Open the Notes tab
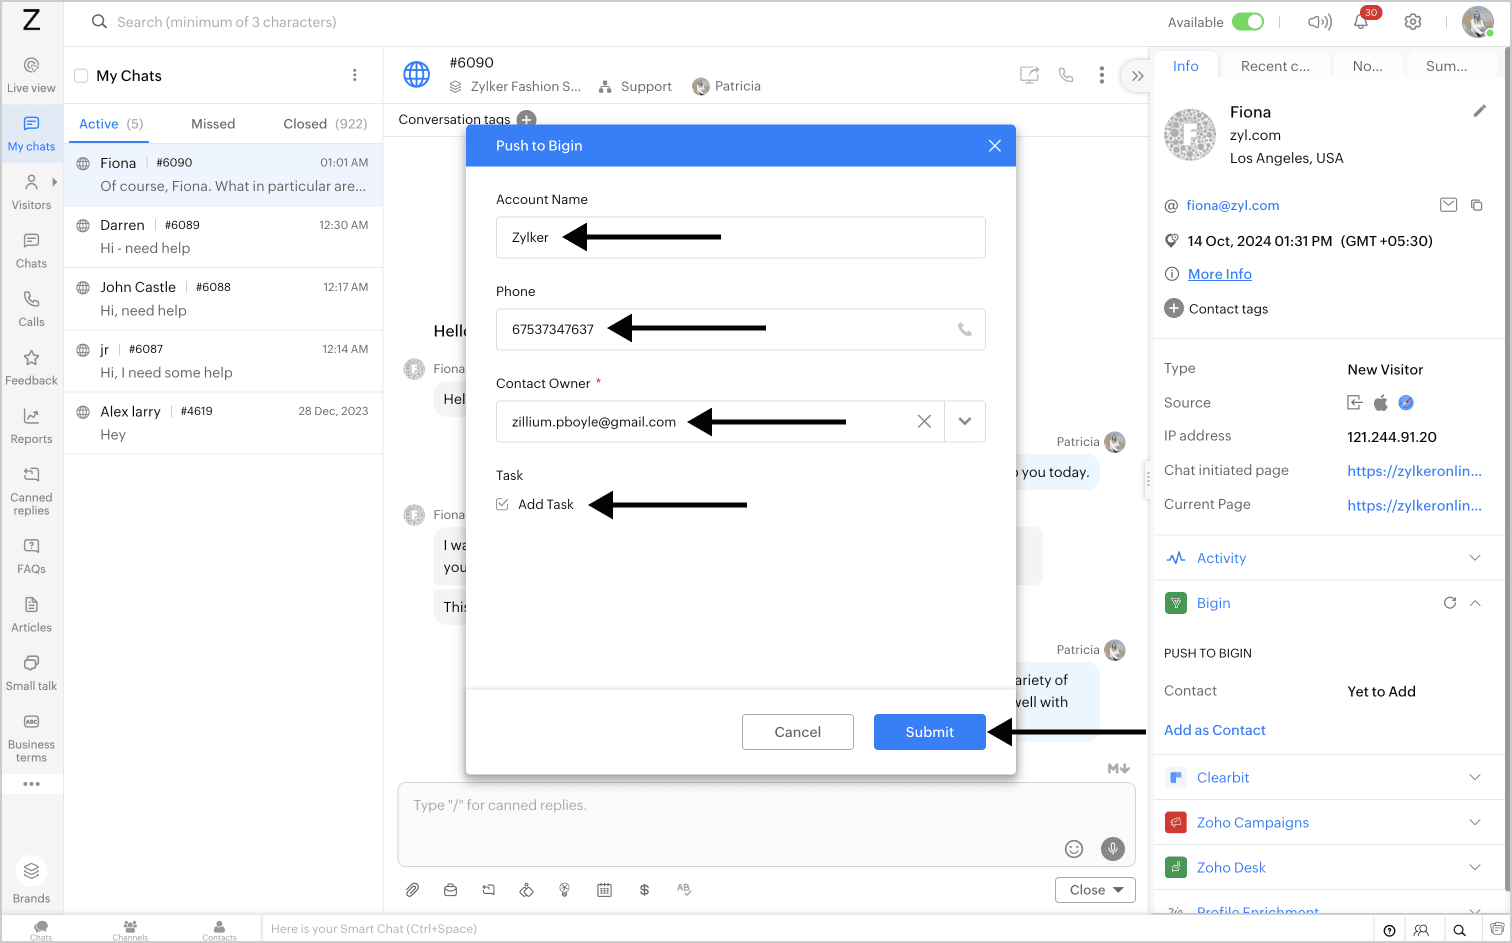The width and height of the screenshot is (1512, 943). pos(1368,66)
